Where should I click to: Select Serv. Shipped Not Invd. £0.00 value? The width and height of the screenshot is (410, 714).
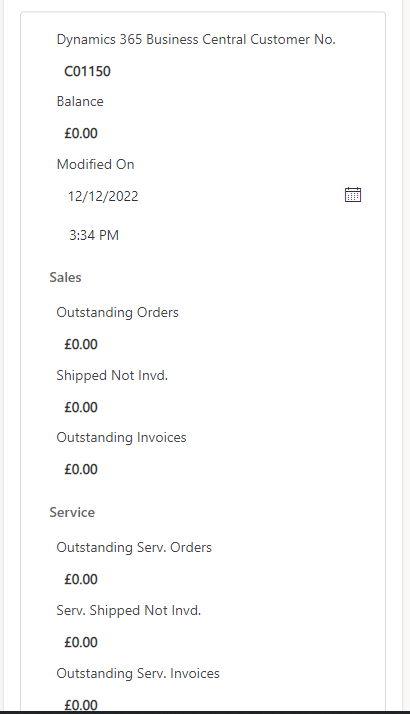(x=81, y=643)
